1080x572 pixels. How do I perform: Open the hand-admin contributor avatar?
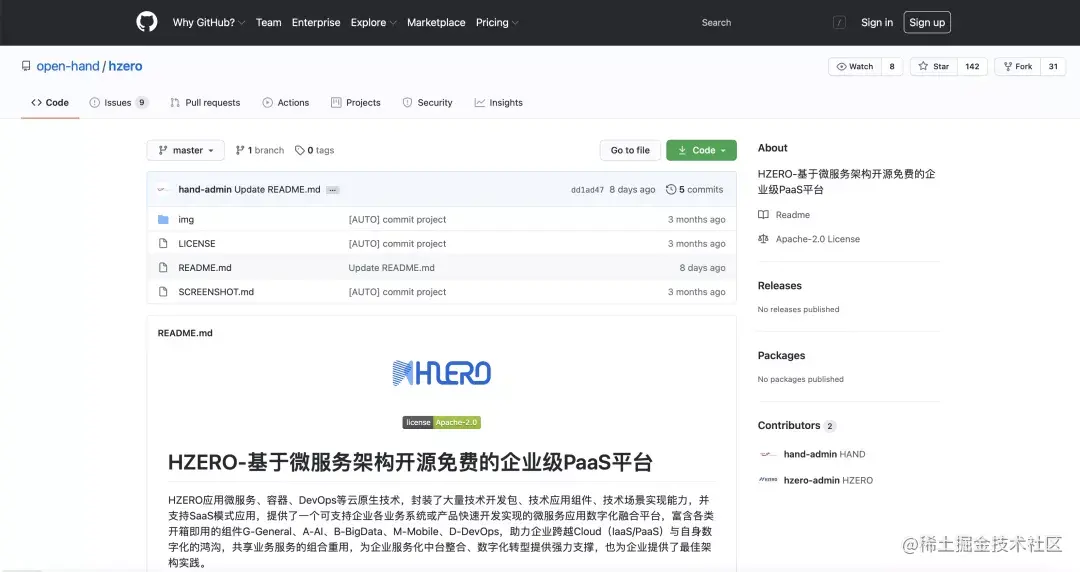[768, 454]
